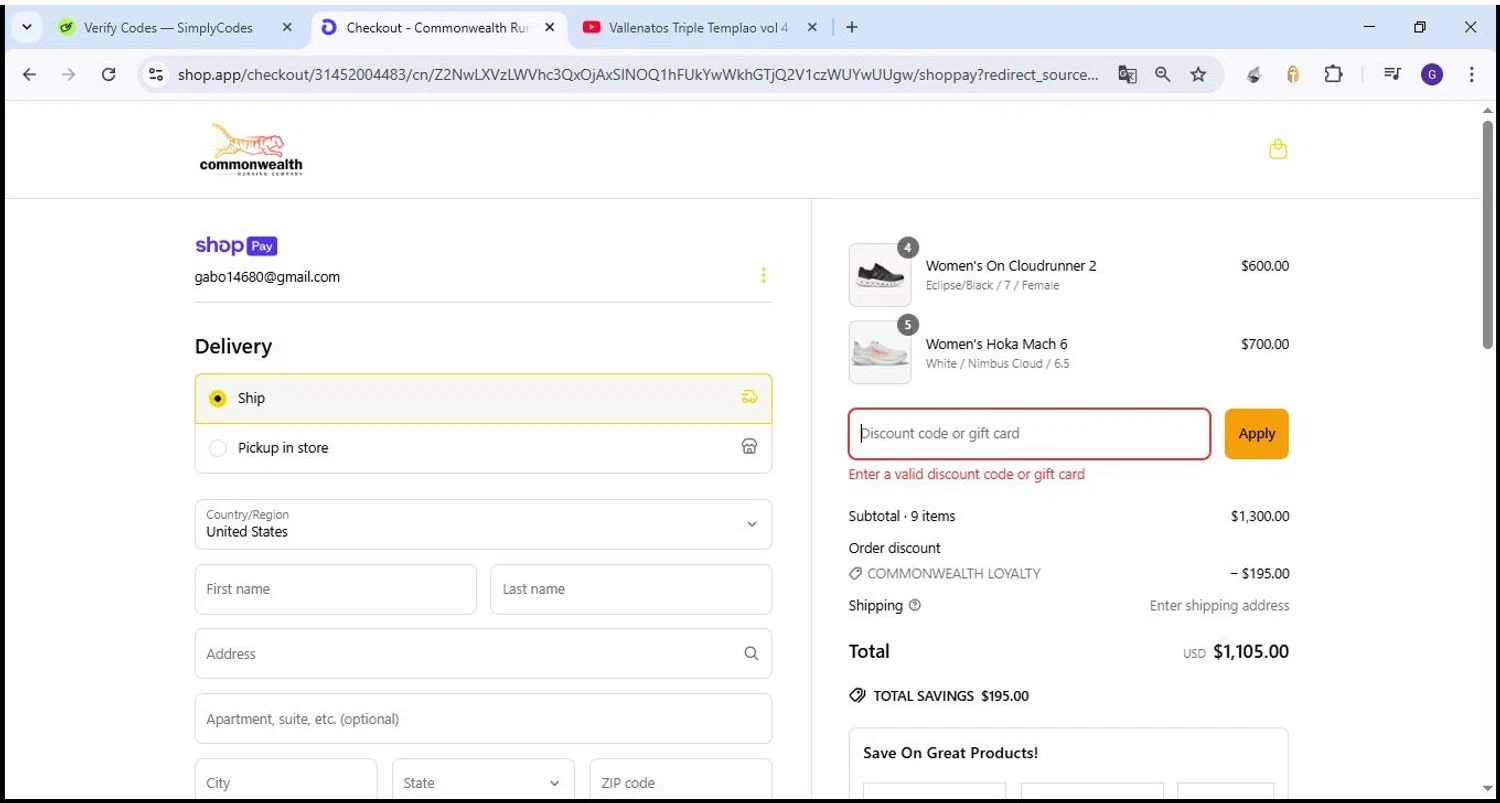This screenshot has width=1500, height=803.
Task: Open the browser zoom magnifier icon
Action: tap(1162, 74)
